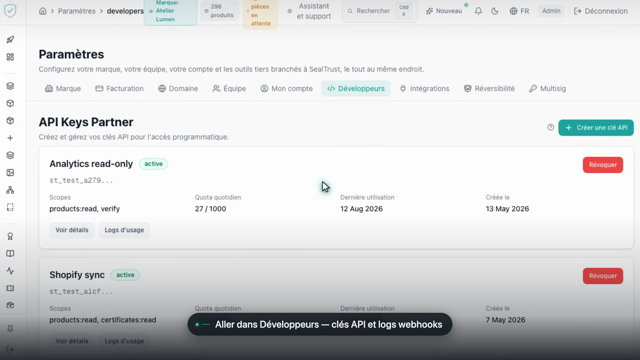This screenshot has height=360, width=640.
Task: Open the Nouveau menu
Action: point(444,11)
